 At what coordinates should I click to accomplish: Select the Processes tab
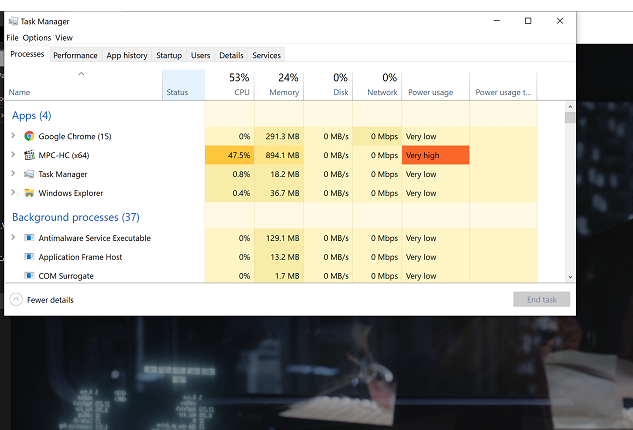[27, 54]
